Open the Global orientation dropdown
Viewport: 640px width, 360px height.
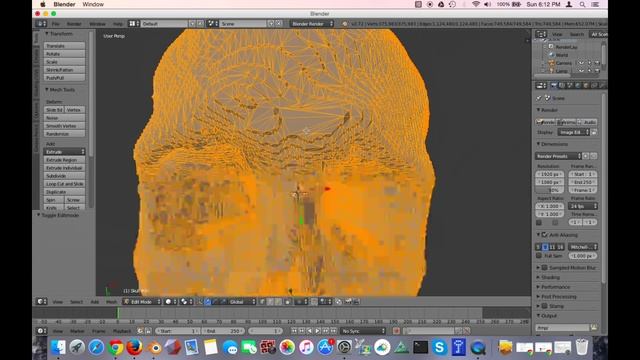(242, 302)
